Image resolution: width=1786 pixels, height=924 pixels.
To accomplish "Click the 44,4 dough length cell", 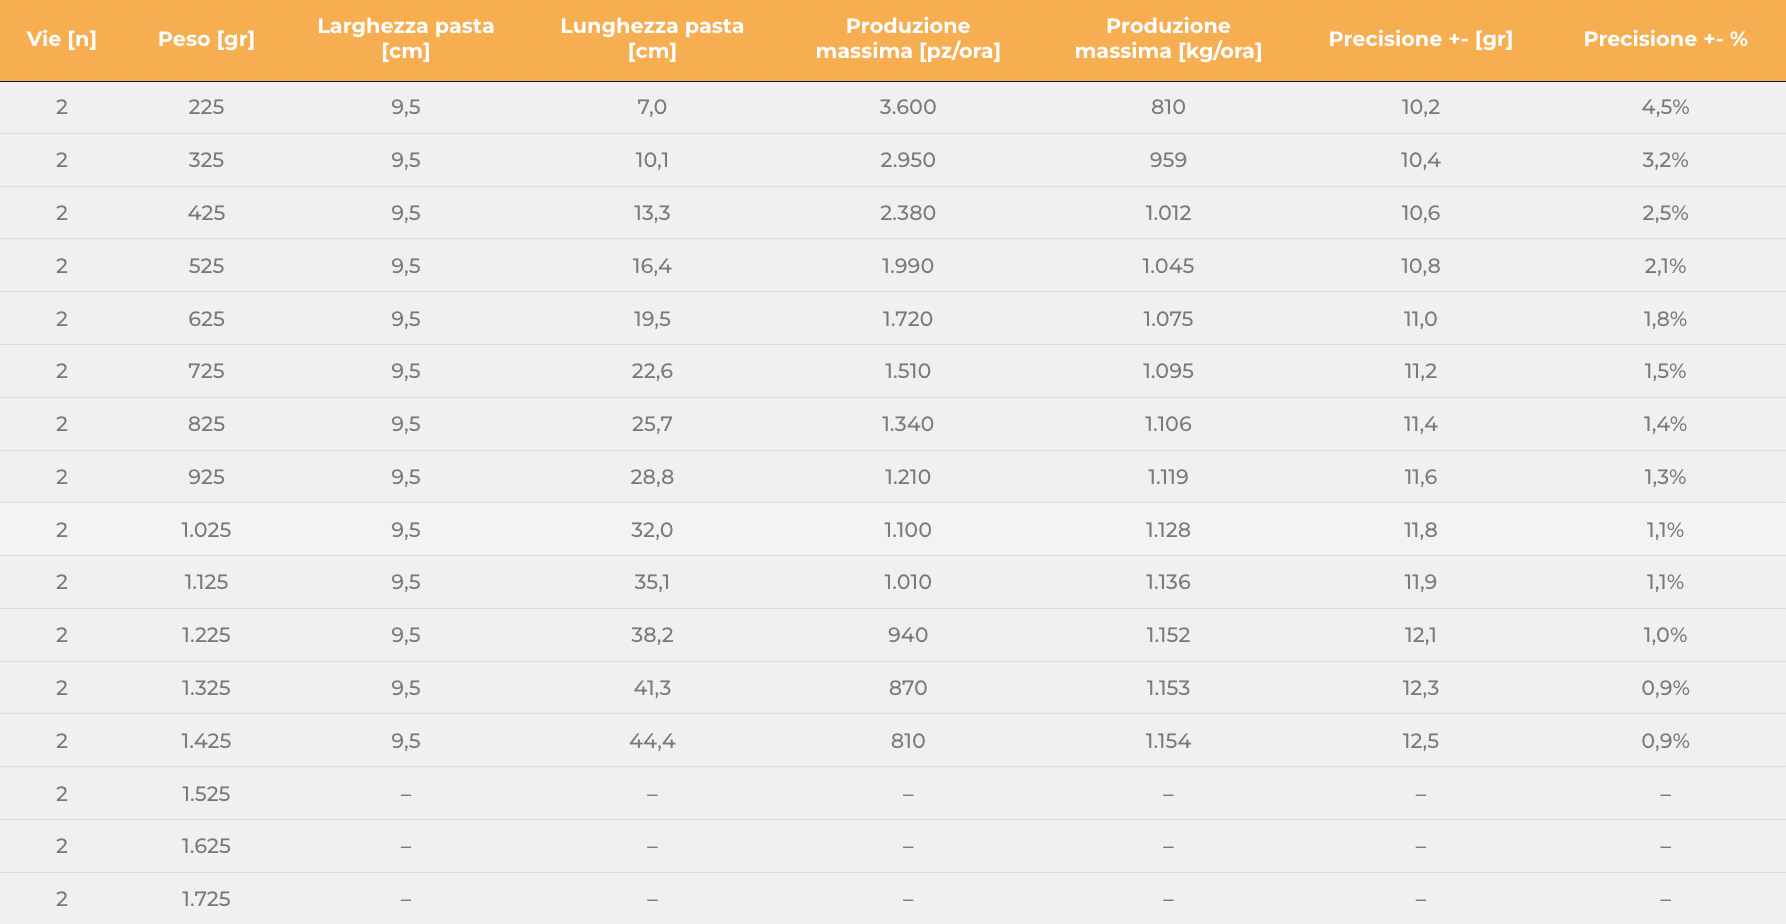I will [x=652, y=741].
